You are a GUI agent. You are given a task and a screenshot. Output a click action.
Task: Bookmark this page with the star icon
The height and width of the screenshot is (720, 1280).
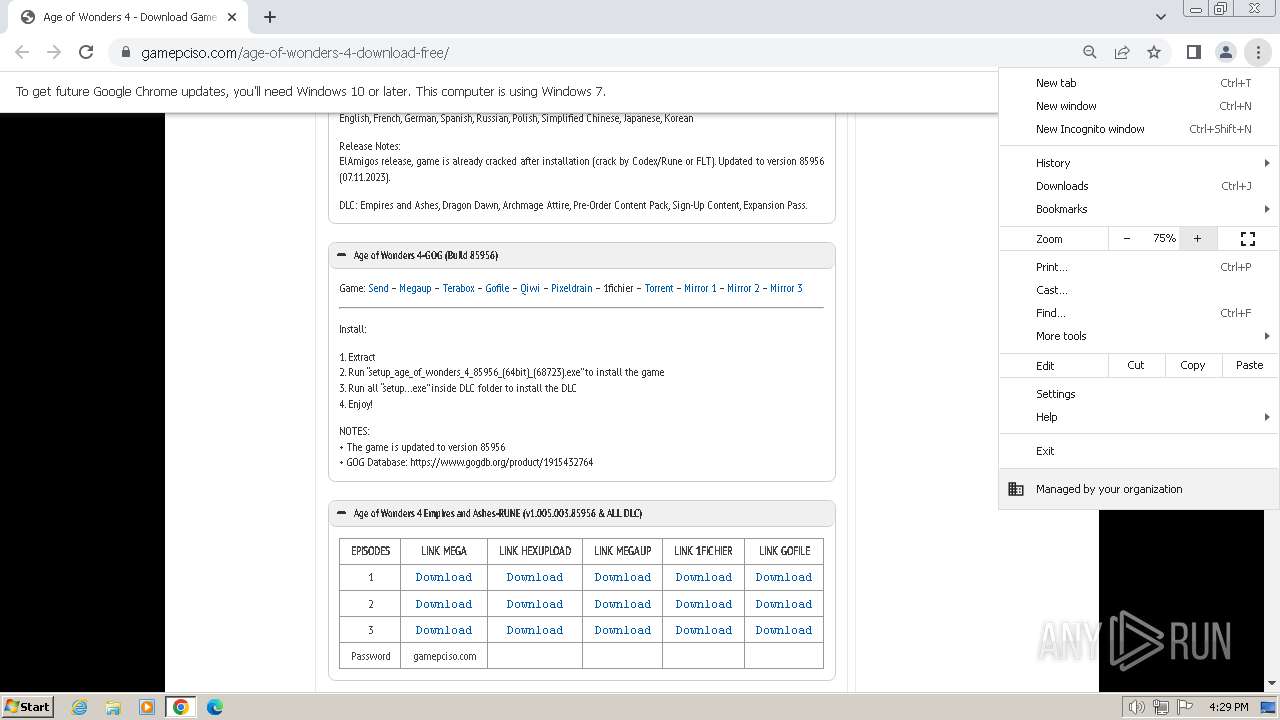tap(1154, 52)
